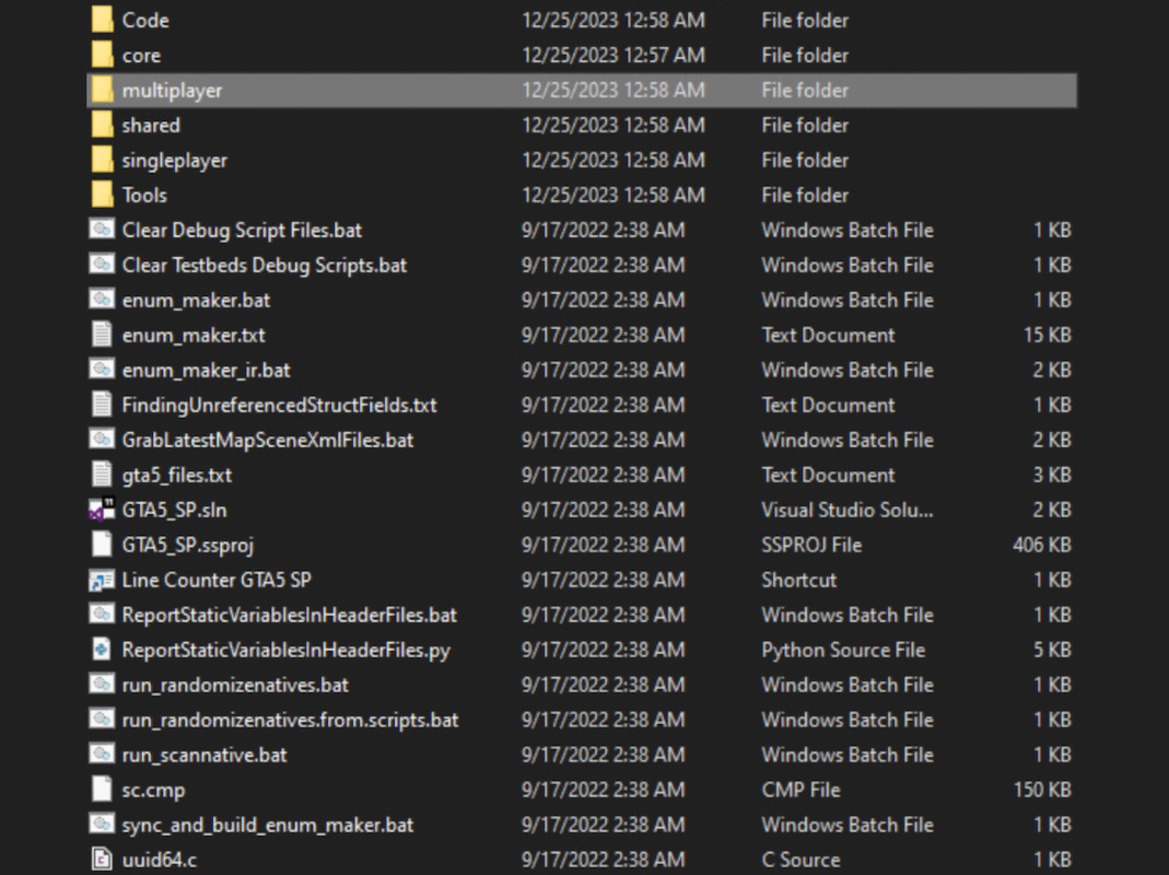Screen dimensions: 1169x875
Task: Click the Line Counter GTA5 SP shortcut icon
Action: [x=101, y=580]
